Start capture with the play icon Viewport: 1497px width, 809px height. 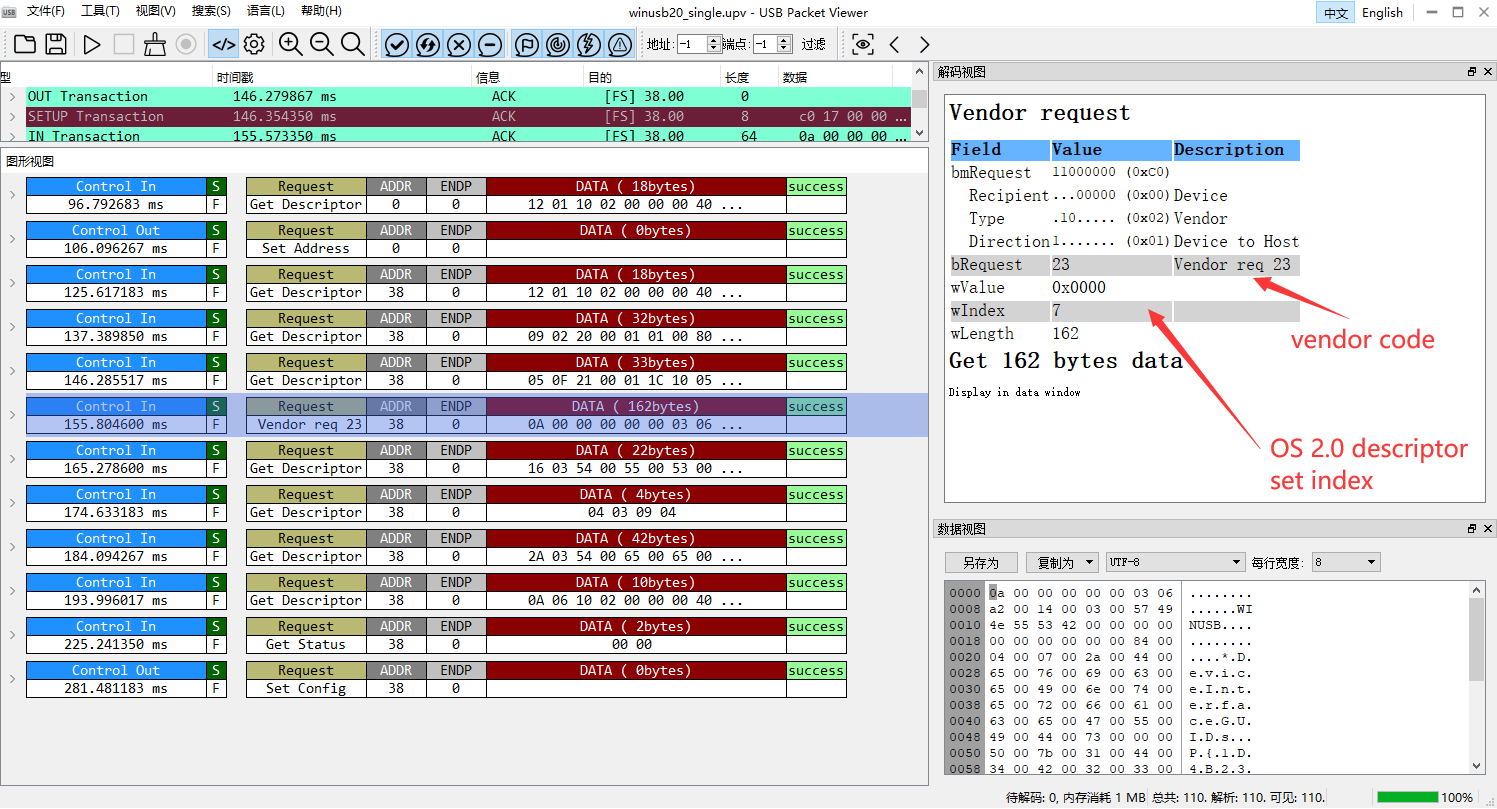coord(92,44)
